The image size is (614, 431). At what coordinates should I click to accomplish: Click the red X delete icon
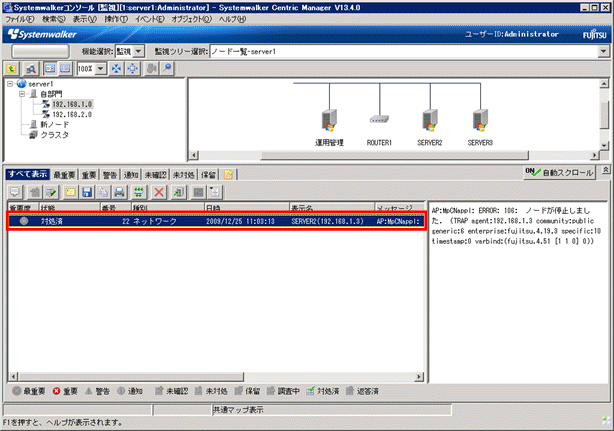159,192
